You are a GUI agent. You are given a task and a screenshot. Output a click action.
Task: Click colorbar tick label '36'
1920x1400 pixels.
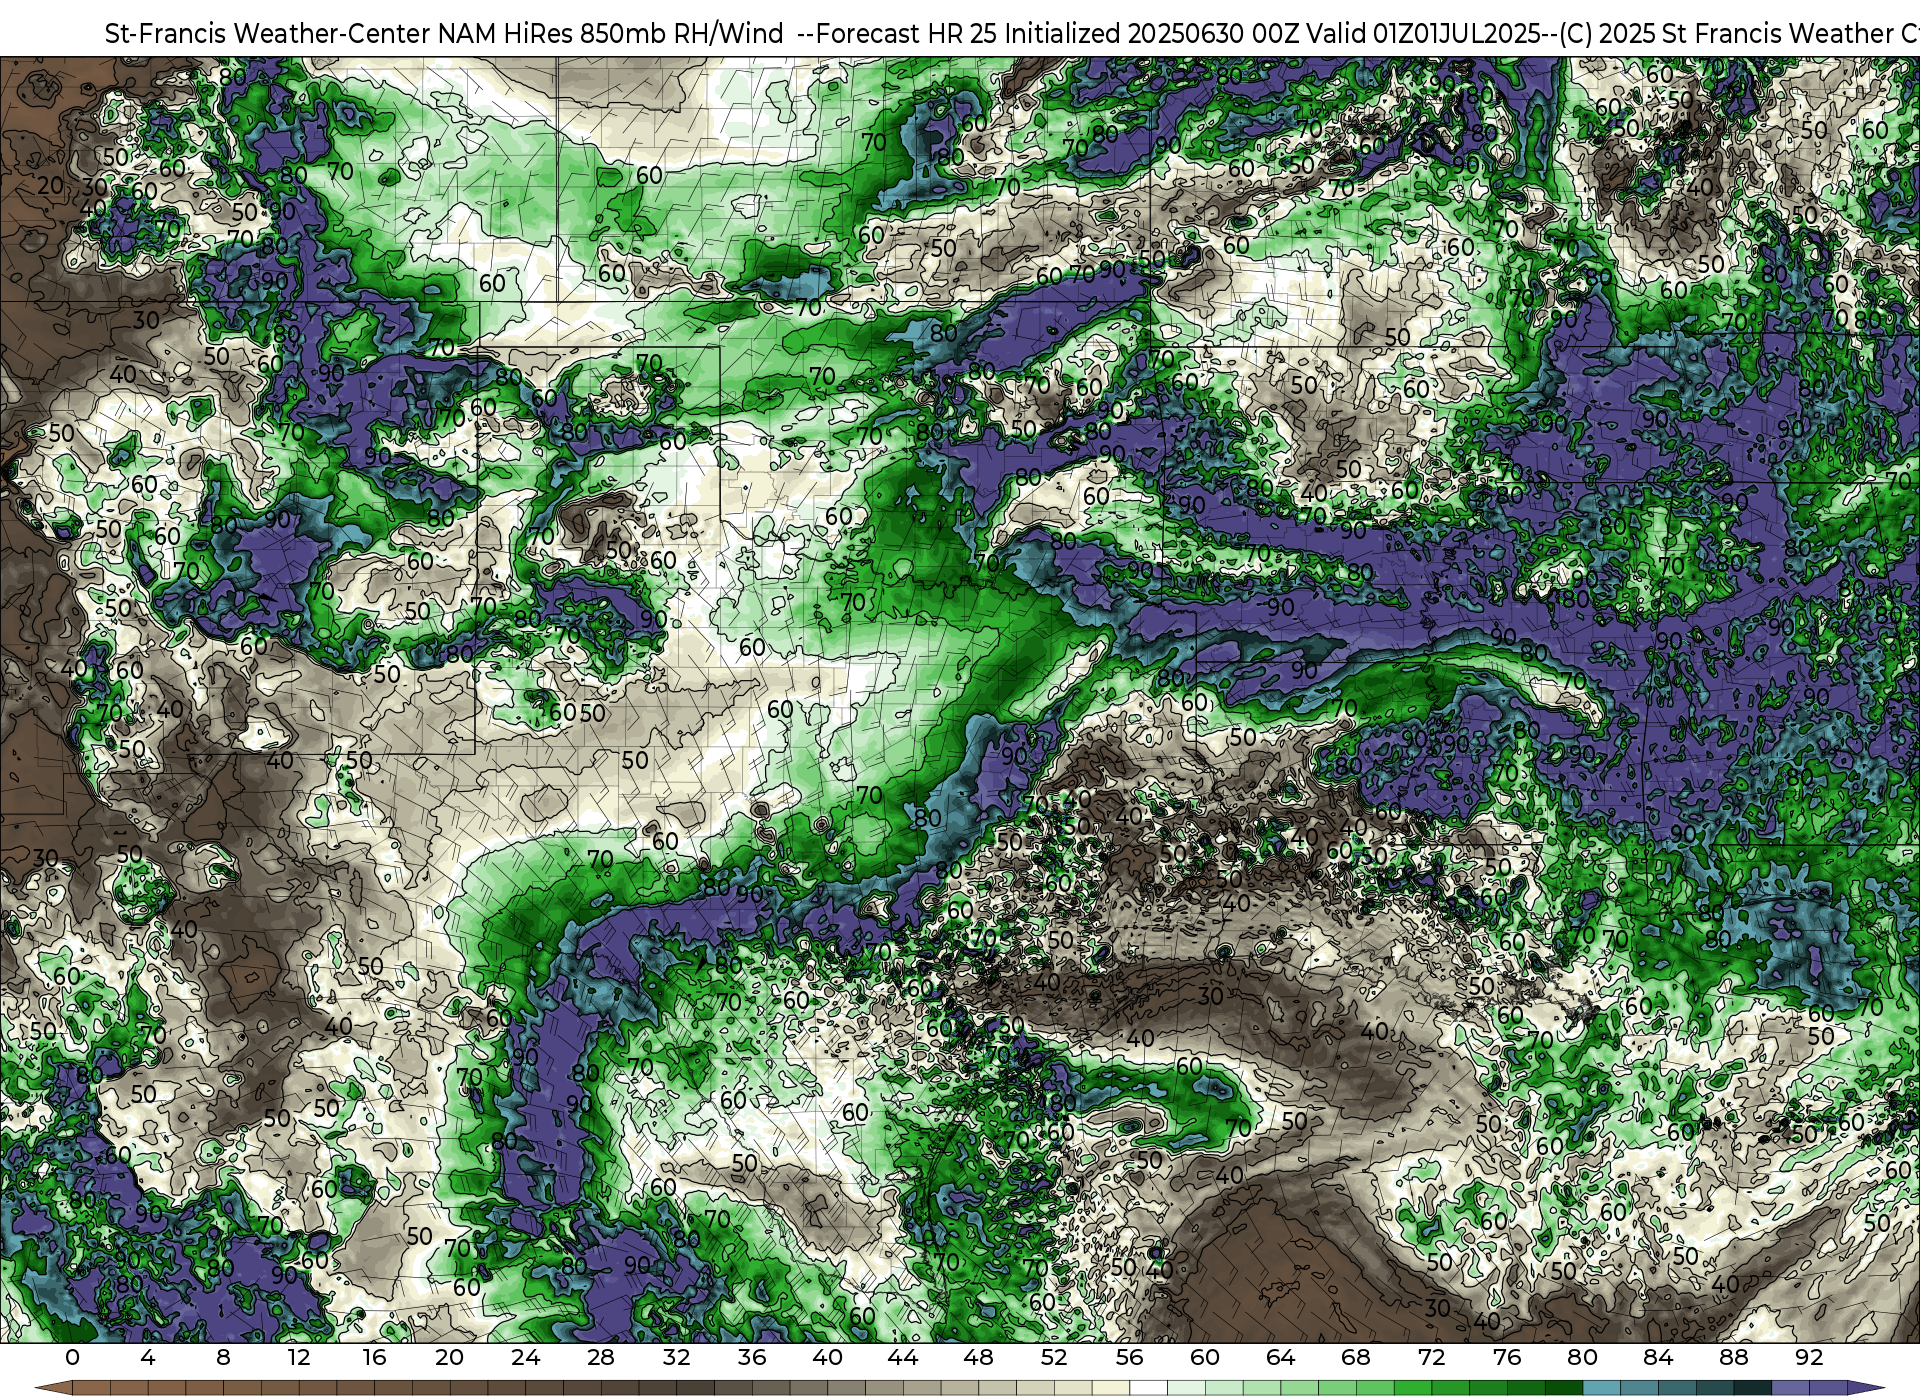(x=751, y=1358)
